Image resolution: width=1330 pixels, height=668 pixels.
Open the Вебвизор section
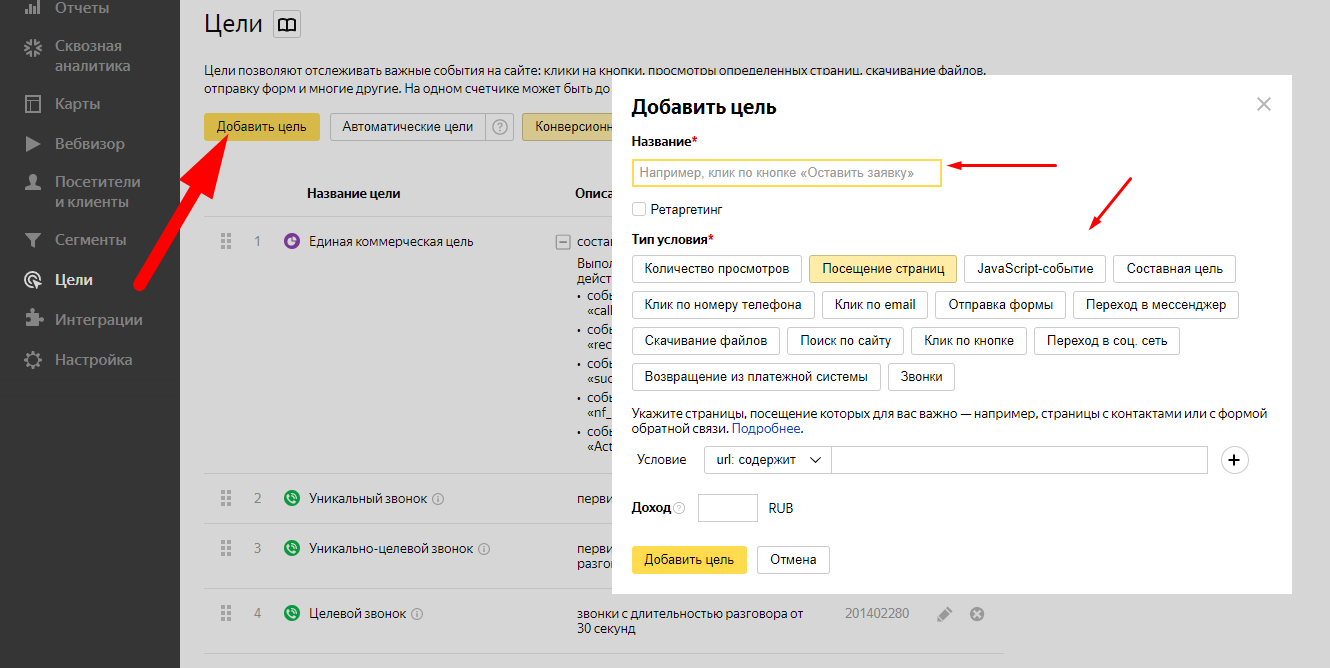(90, 144)
